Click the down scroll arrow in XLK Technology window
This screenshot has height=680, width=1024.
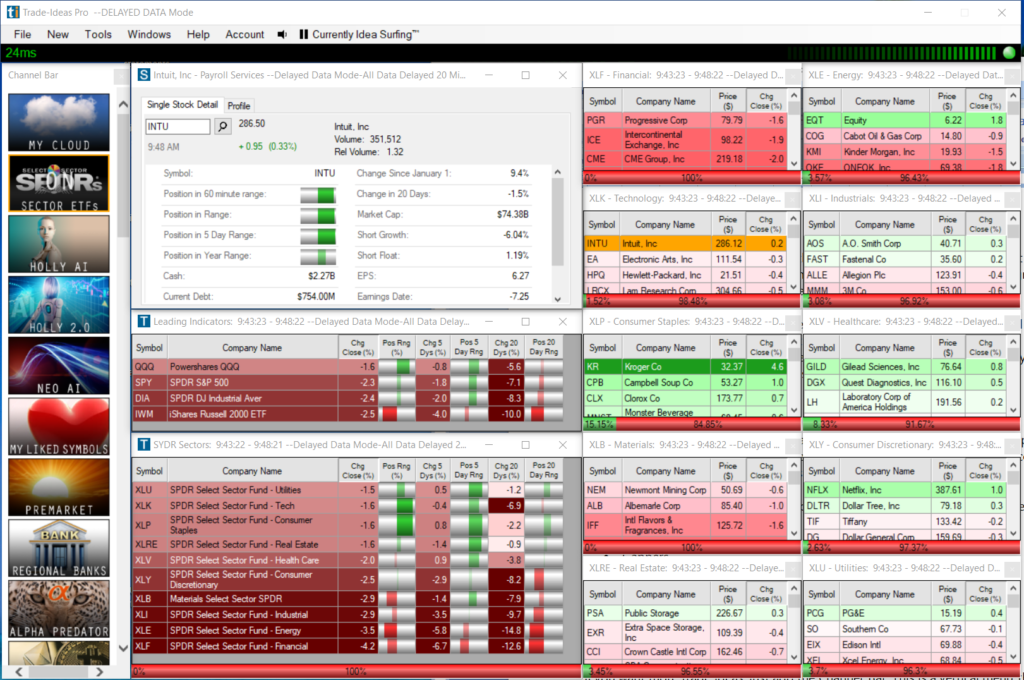tap(794, 287)
